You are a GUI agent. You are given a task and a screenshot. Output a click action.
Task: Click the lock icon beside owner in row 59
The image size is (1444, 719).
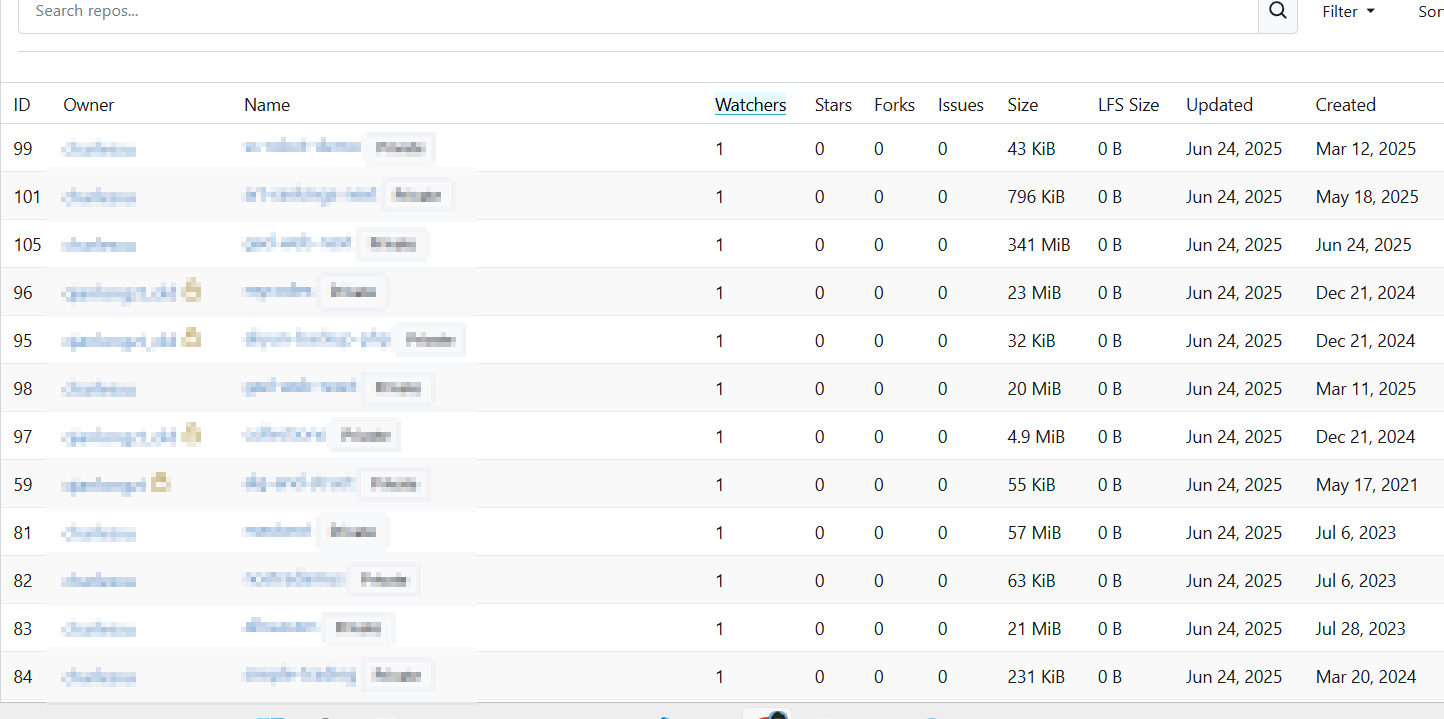point(160,483)
